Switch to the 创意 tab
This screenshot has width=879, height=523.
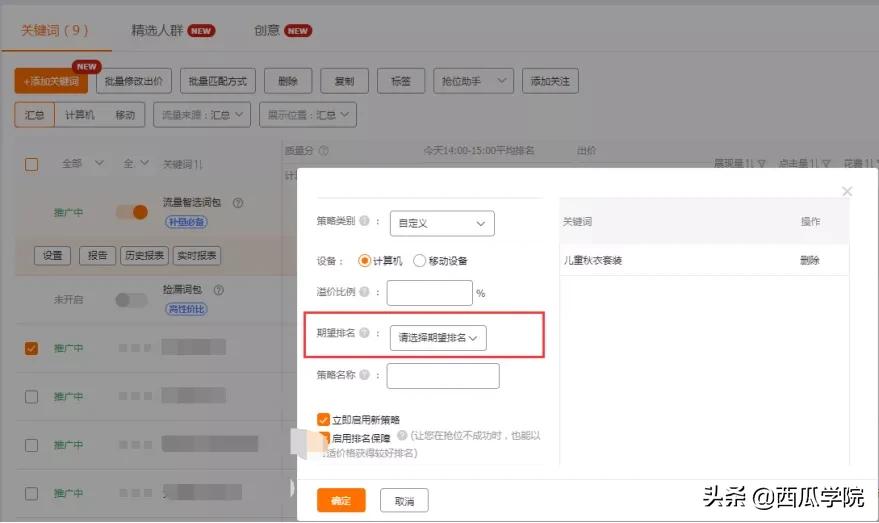[283, 30]
